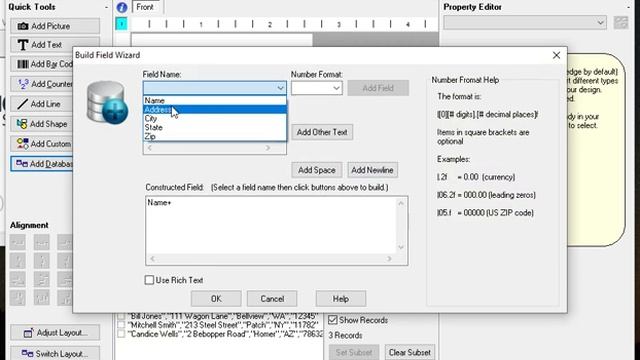Switch to the Front tab
The width and height of the screenshot is (640, 360).
click(x=145, y=7)
